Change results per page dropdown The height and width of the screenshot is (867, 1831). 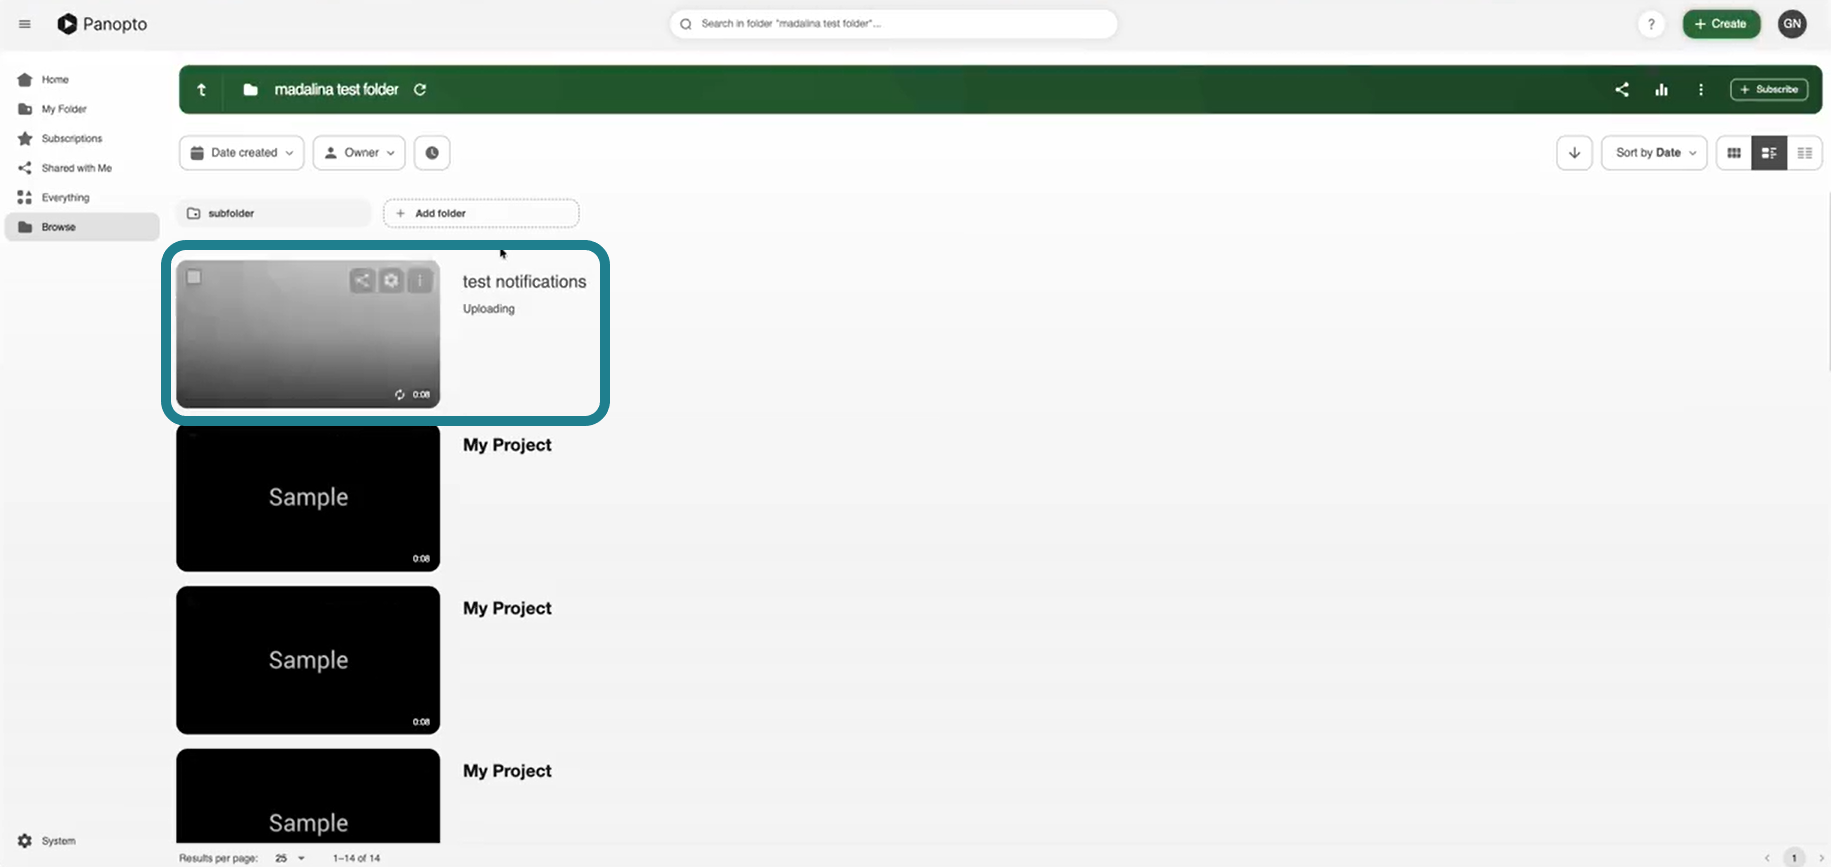[290, 858]
